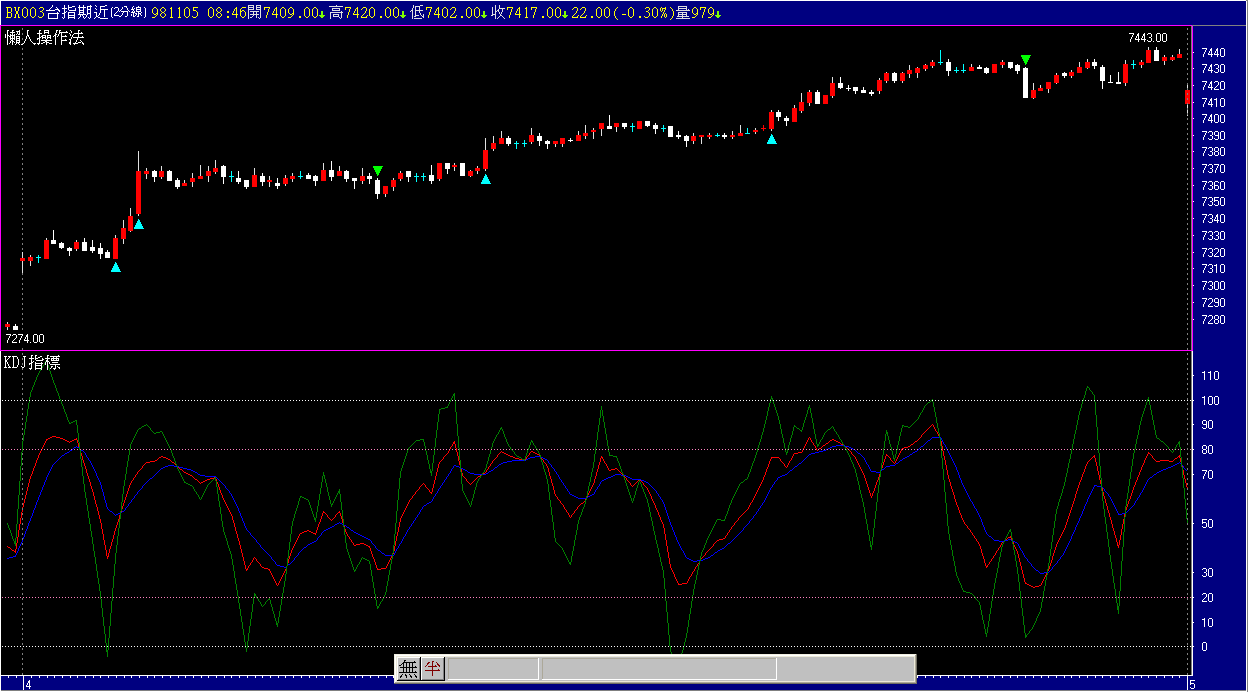Click the 7280 price axis label
This screenshot has height=692, width=1248.
[1212, 319]
